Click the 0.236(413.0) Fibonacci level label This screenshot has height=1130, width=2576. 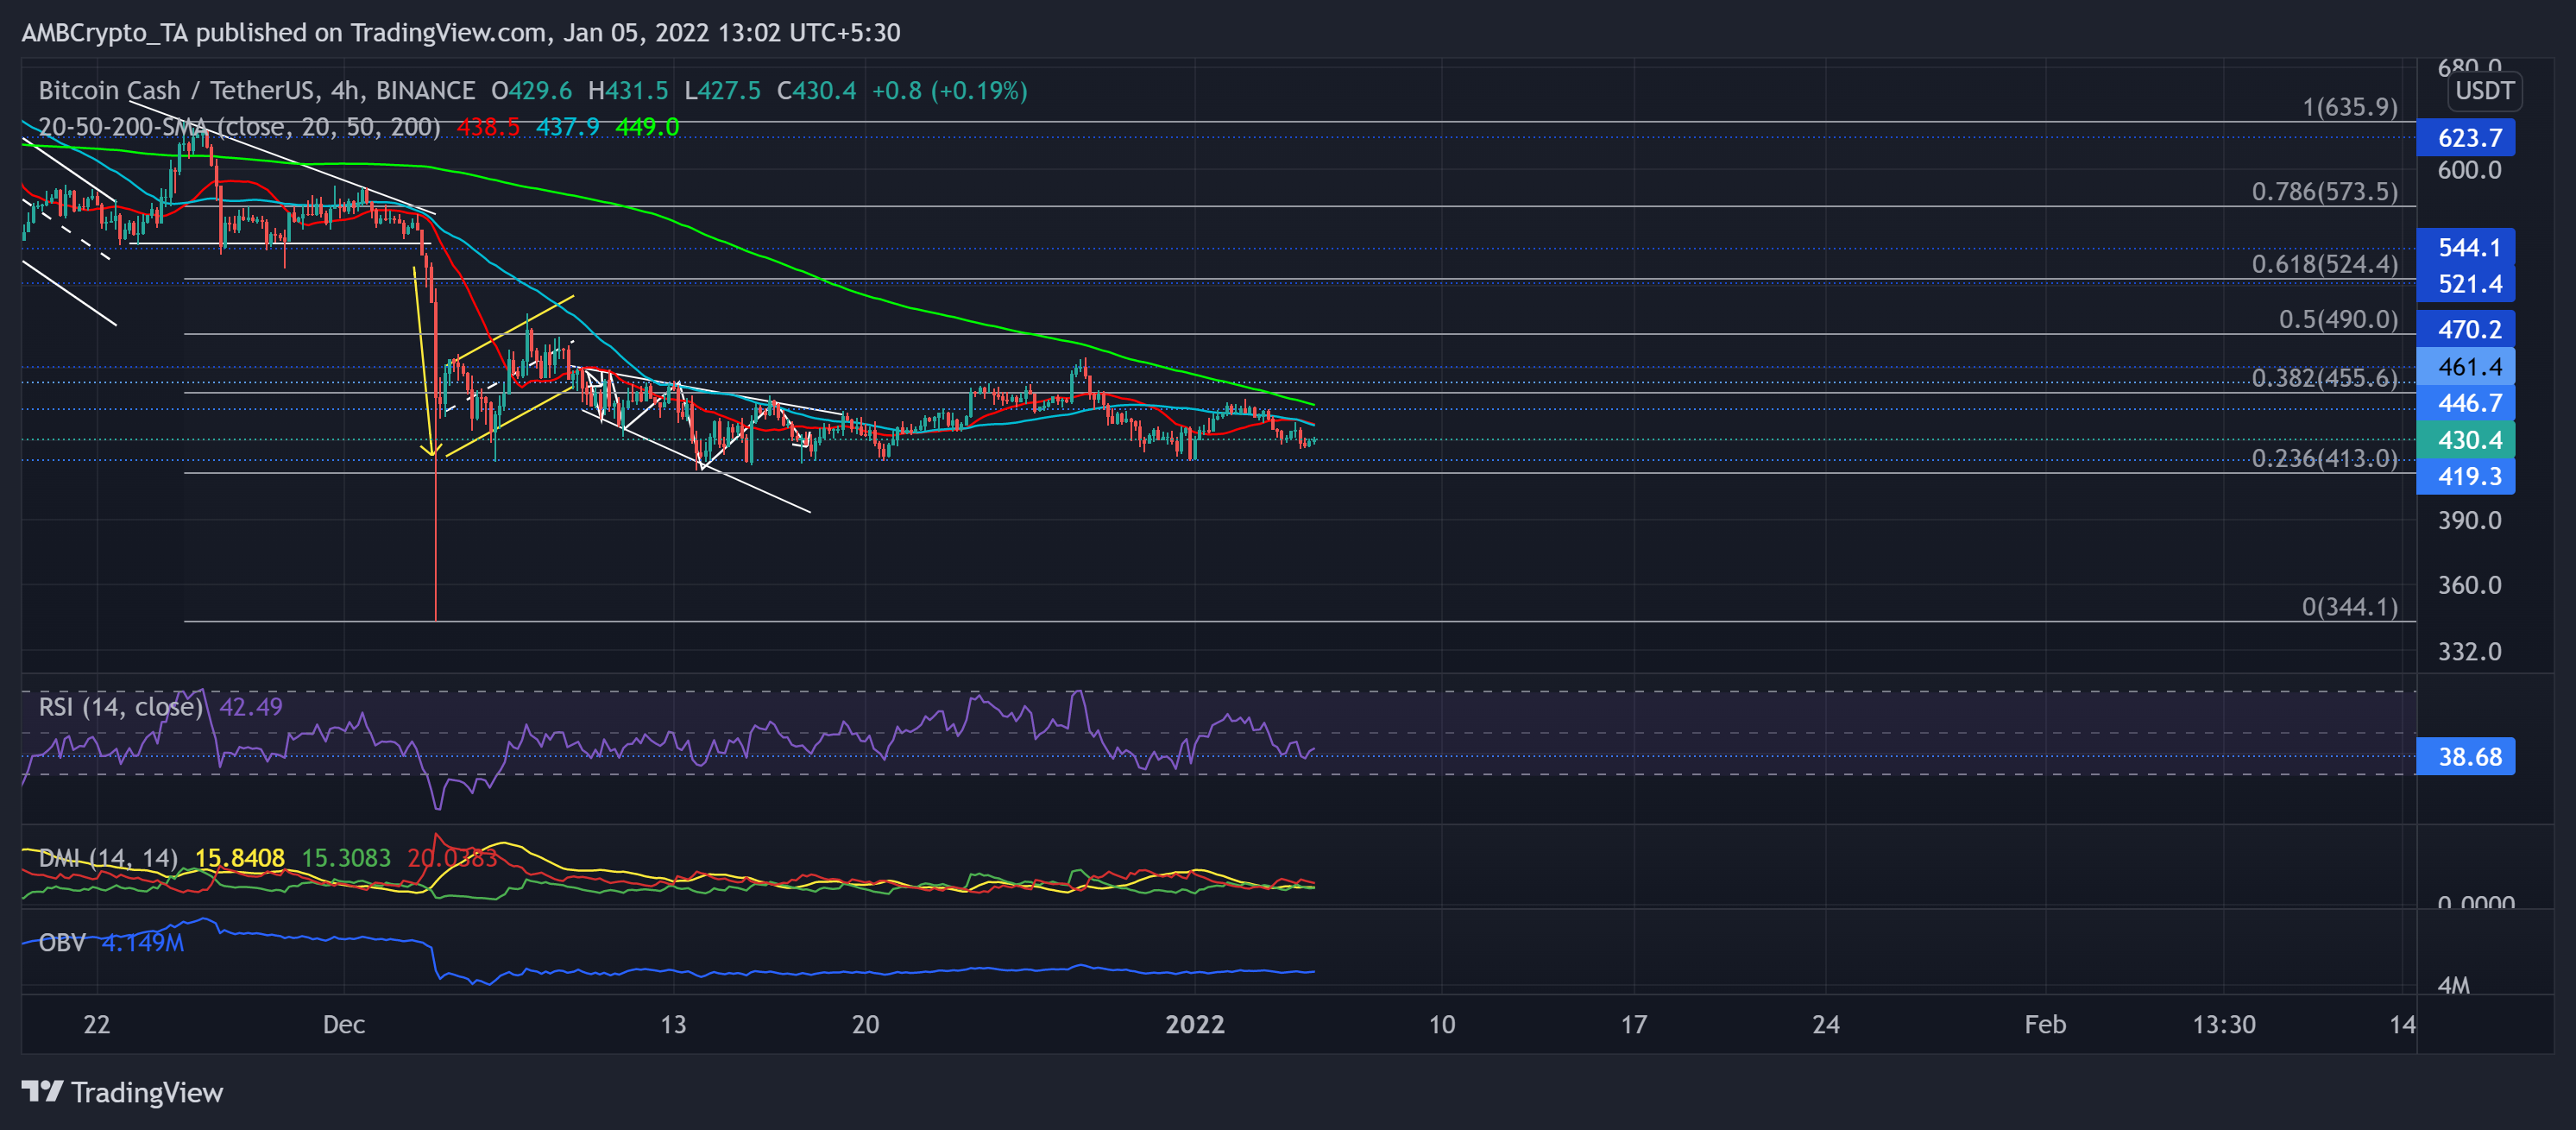pos(2323,458)
